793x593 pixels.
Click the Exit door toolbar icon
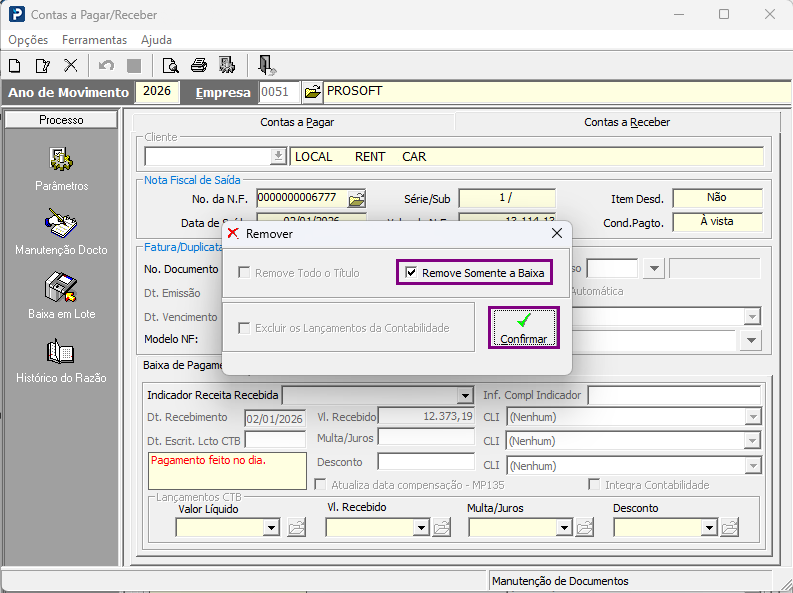pyautogui.click(x=267, y=65)
